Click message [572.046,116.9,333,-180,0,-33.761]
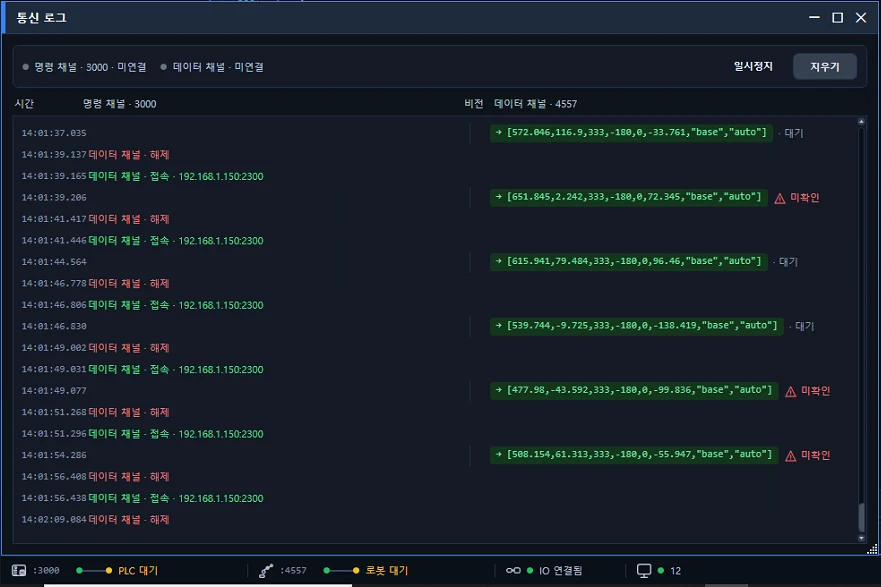The height and width of the screenshot is (587, 881). click(632, 133)
